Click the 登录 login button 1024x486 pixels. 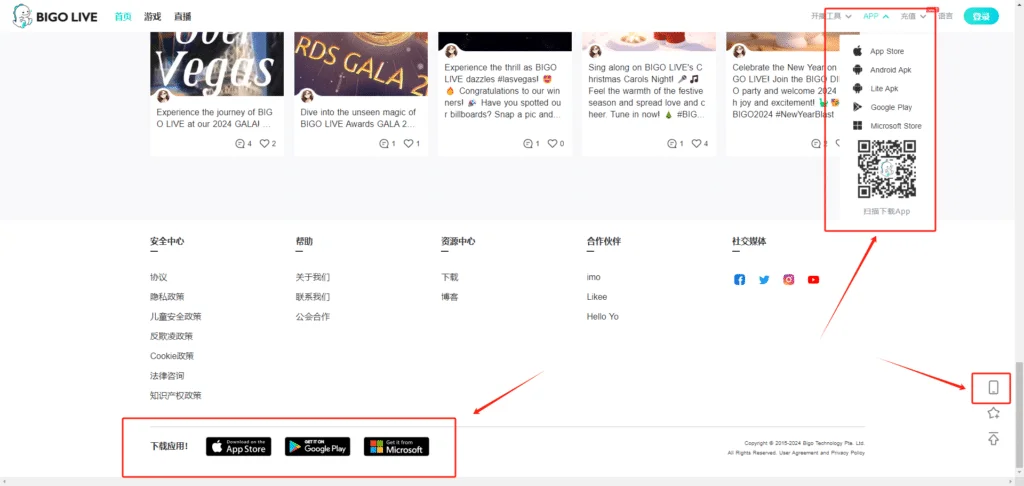[x=981, y=16]
